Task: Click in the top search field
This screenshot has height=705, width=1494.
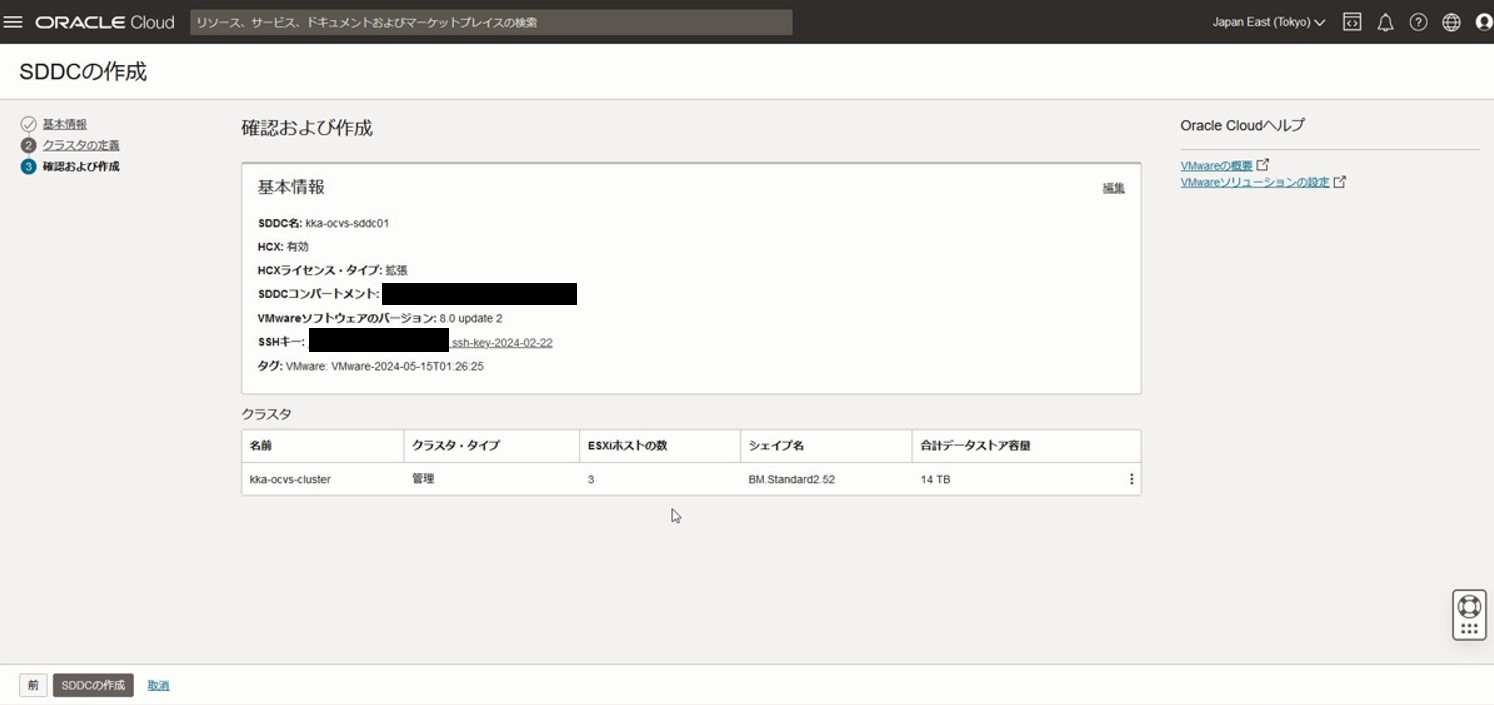Action: click(x=490, y=22)
